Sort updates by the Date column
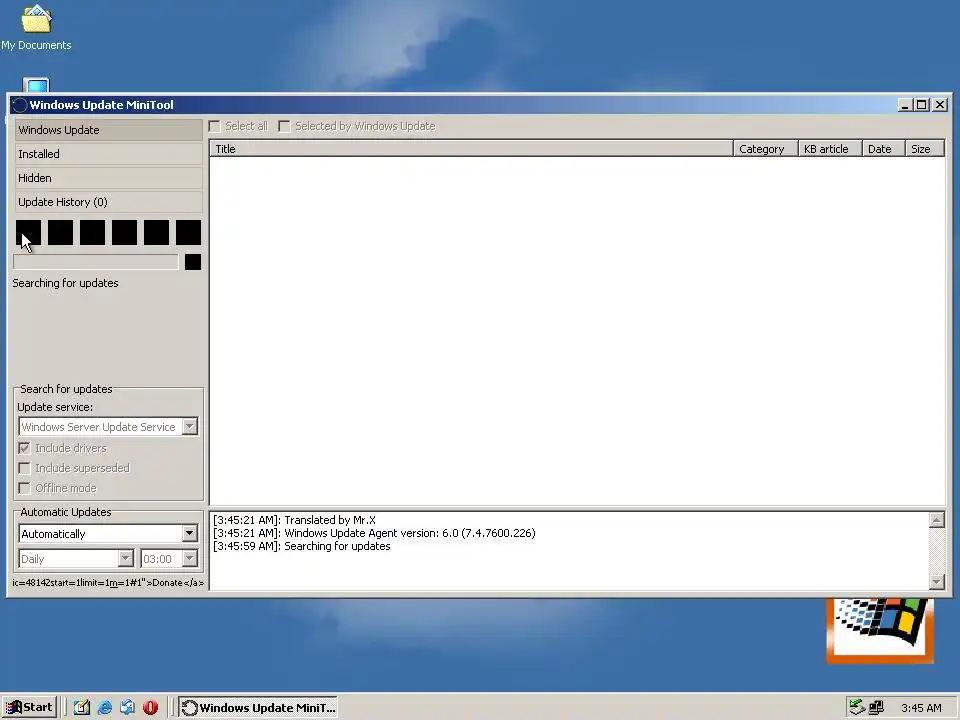This screenshot has height=720, width=960. click(x=883, y=149)
